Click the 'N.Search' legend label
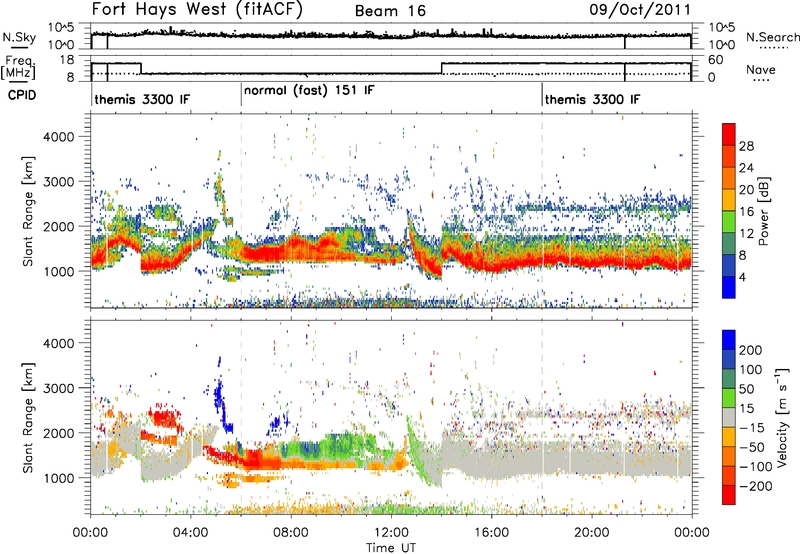The width and height of the screenshot is (800, 554). coord(772,37)
